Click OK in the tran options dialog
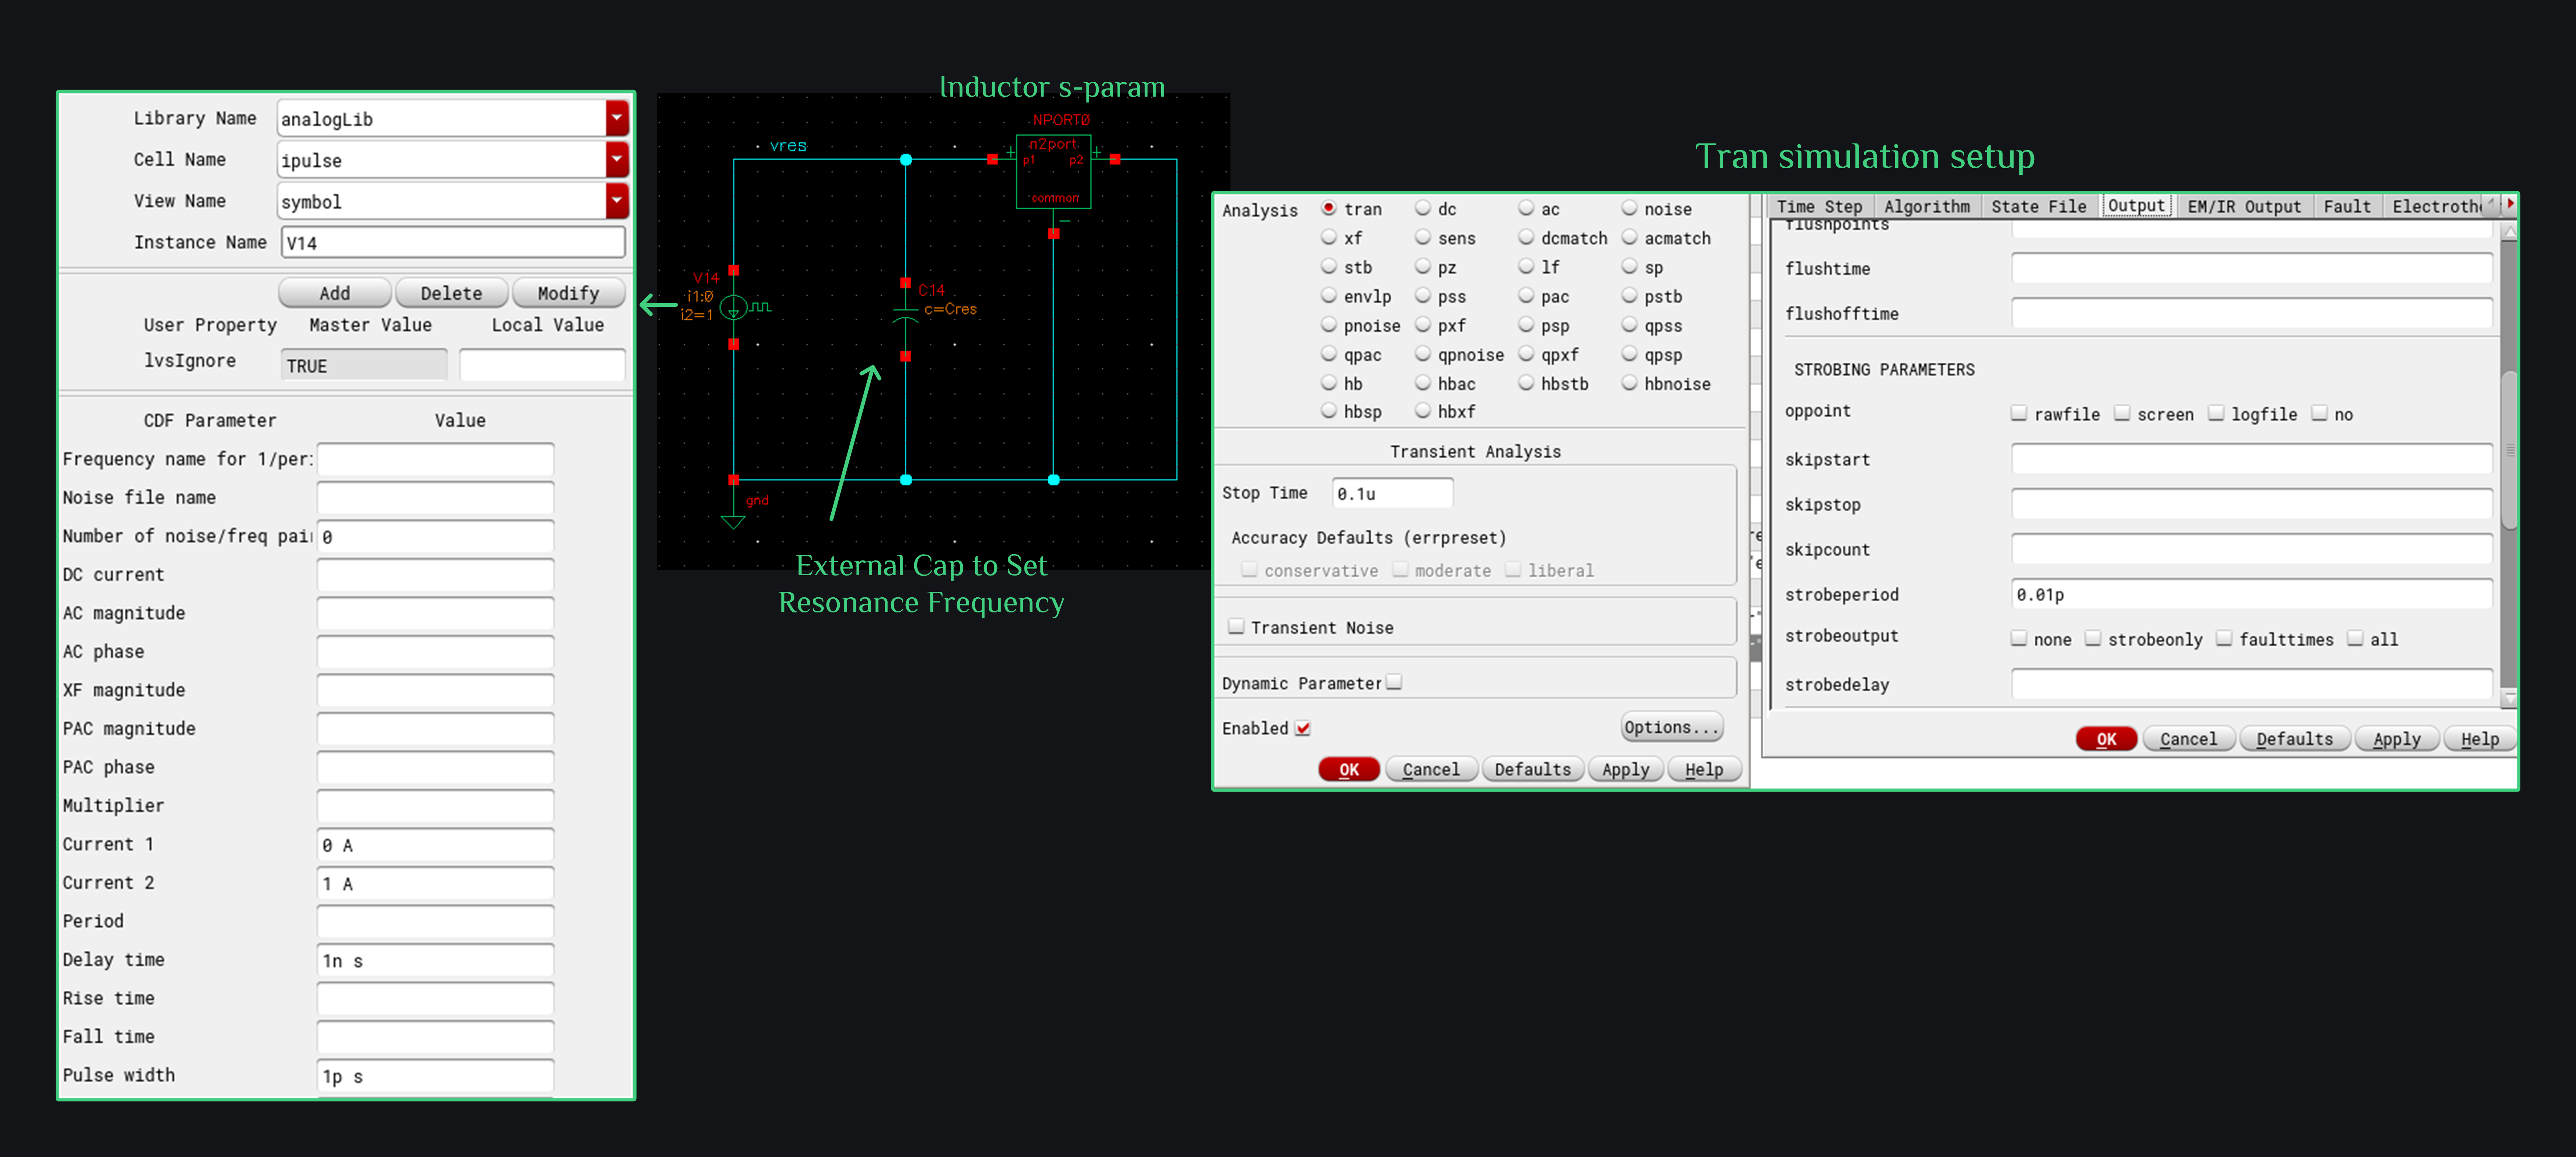 point(2106,739)
